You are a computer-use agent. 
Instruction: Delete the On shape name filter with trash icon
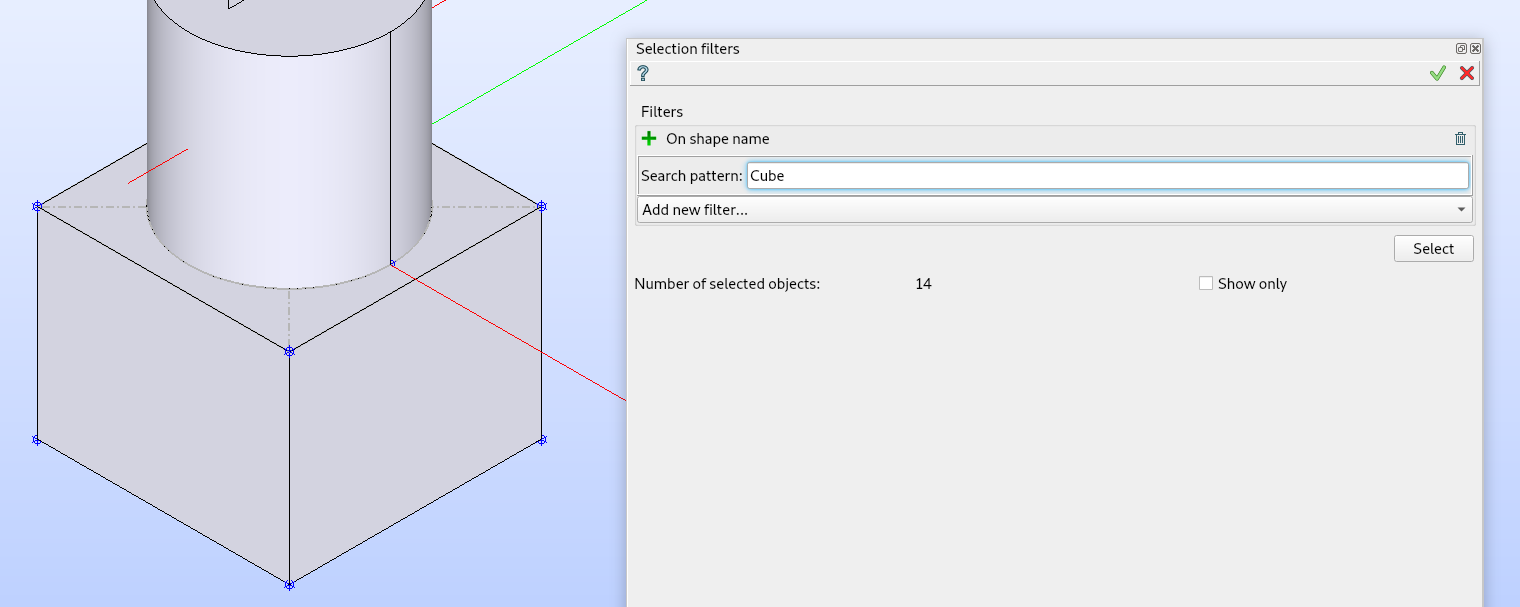click(x=1460, y=139)
